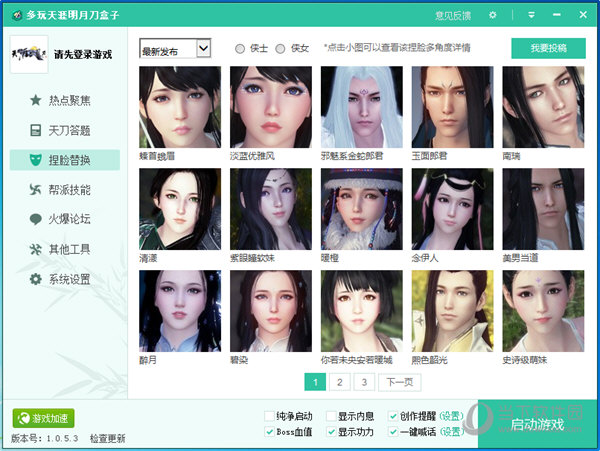
Task: Open the 玉面郎君 face thumbnail
Action: (x=452, y=107)
